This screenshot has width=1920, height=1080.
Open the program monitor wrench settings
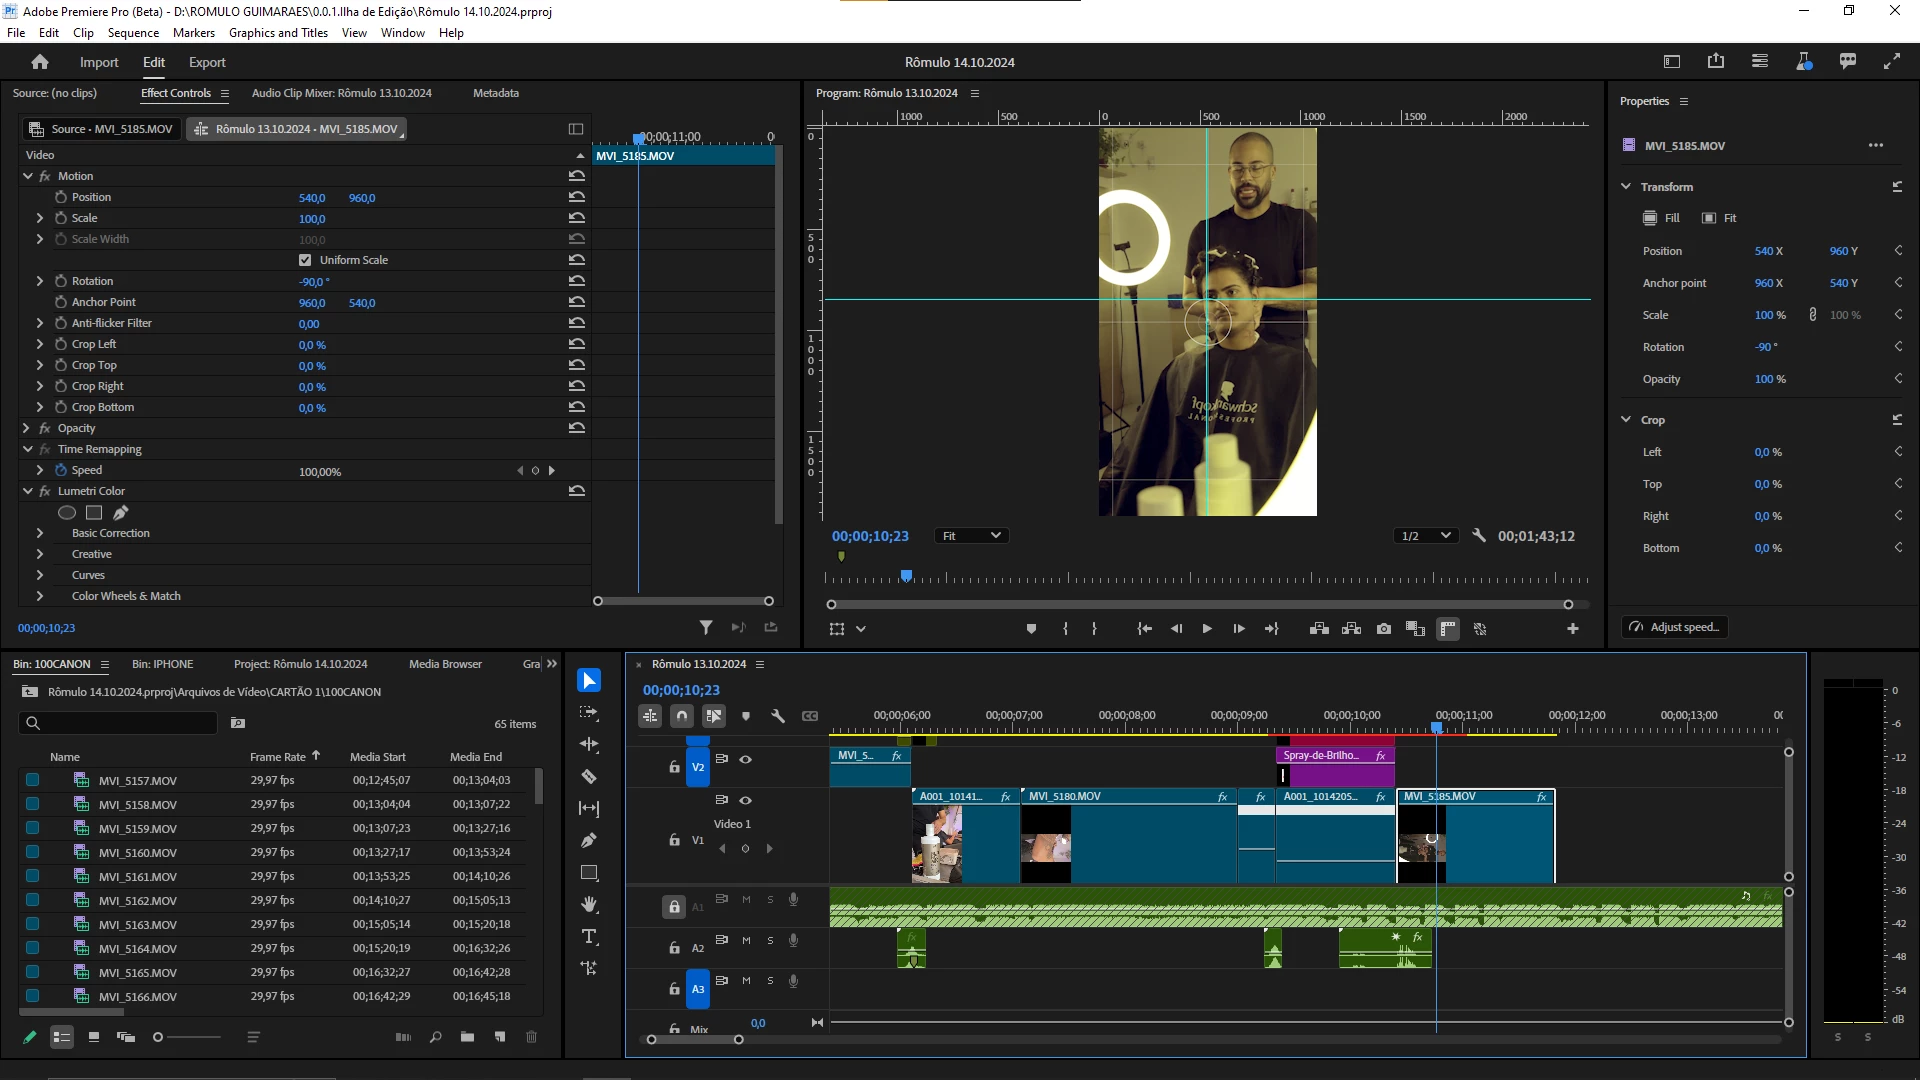[x=1479, y=536]
